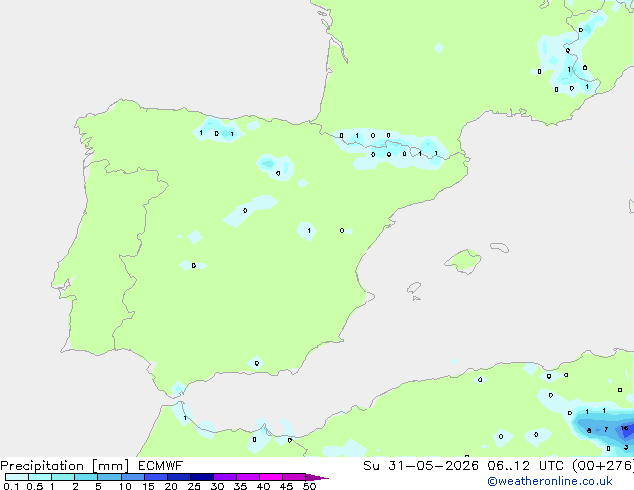The image size is (634, 490).
Task: Pick the magenta 40 to 45 mm legend swatch
Action: (x=271, y=477)
